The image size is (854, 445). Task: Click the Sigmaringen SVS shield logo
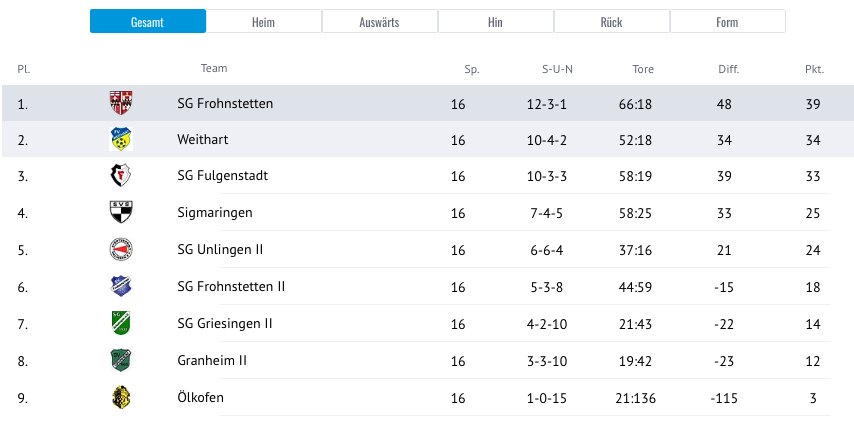pos(121,212)
